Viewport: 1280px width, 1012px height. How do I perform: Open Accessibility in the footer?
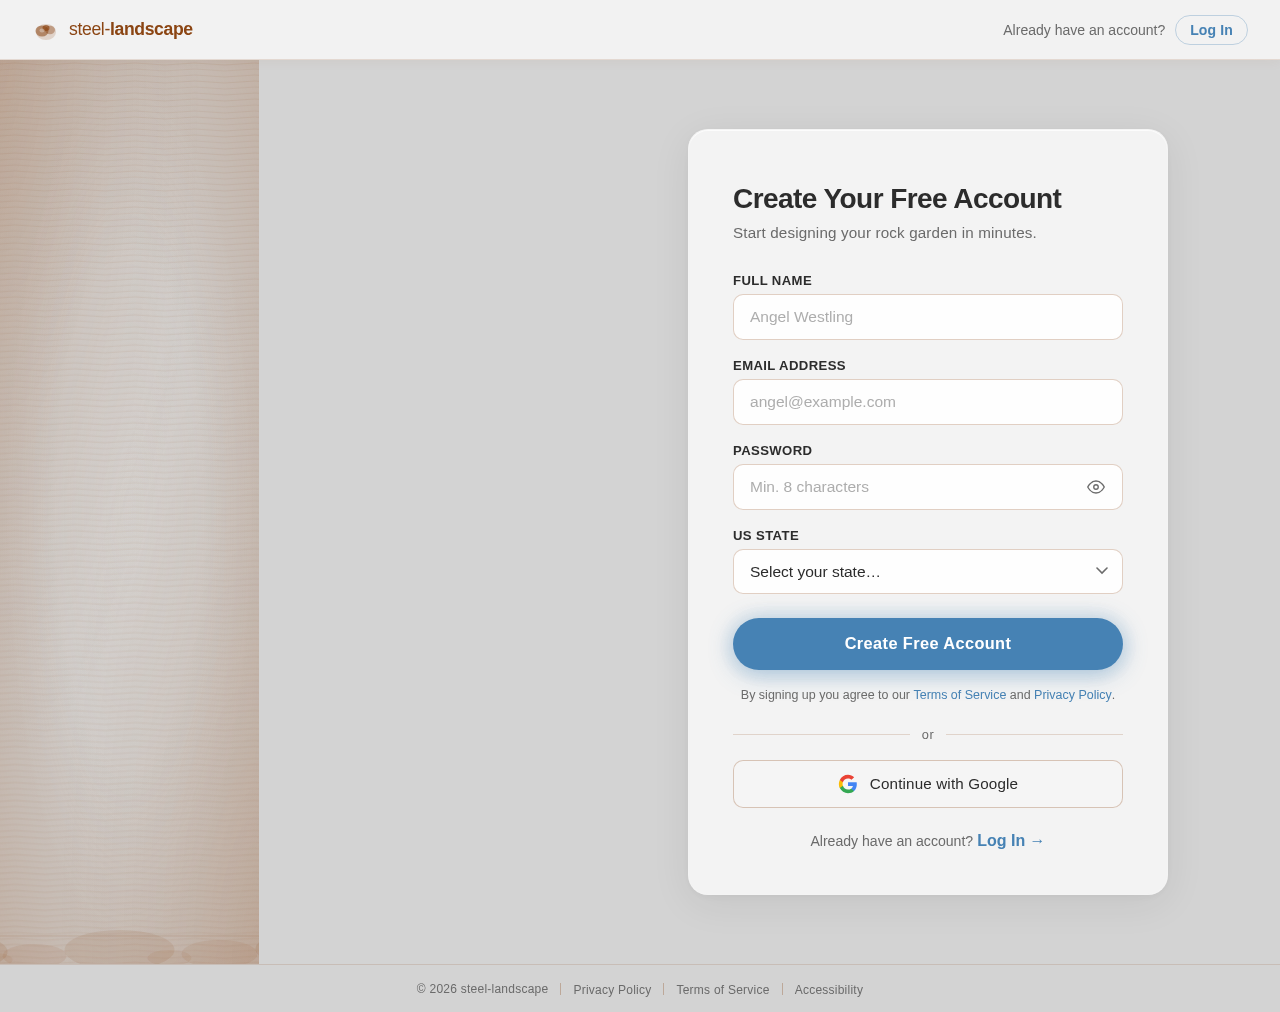click(x=829, y=988)
